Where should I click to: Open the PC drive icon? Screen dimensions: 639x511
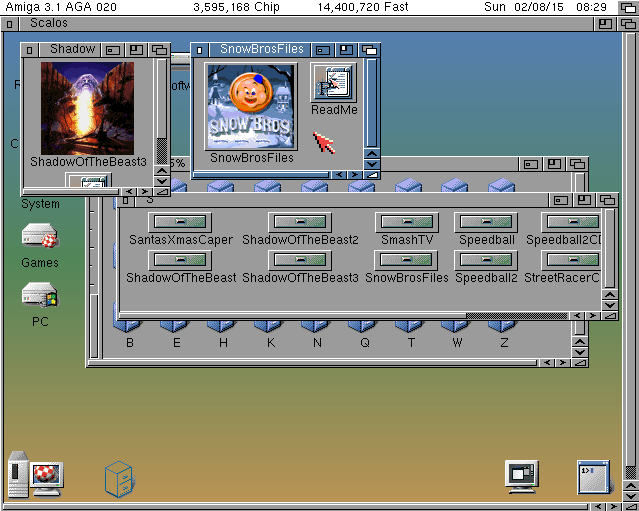40,294
